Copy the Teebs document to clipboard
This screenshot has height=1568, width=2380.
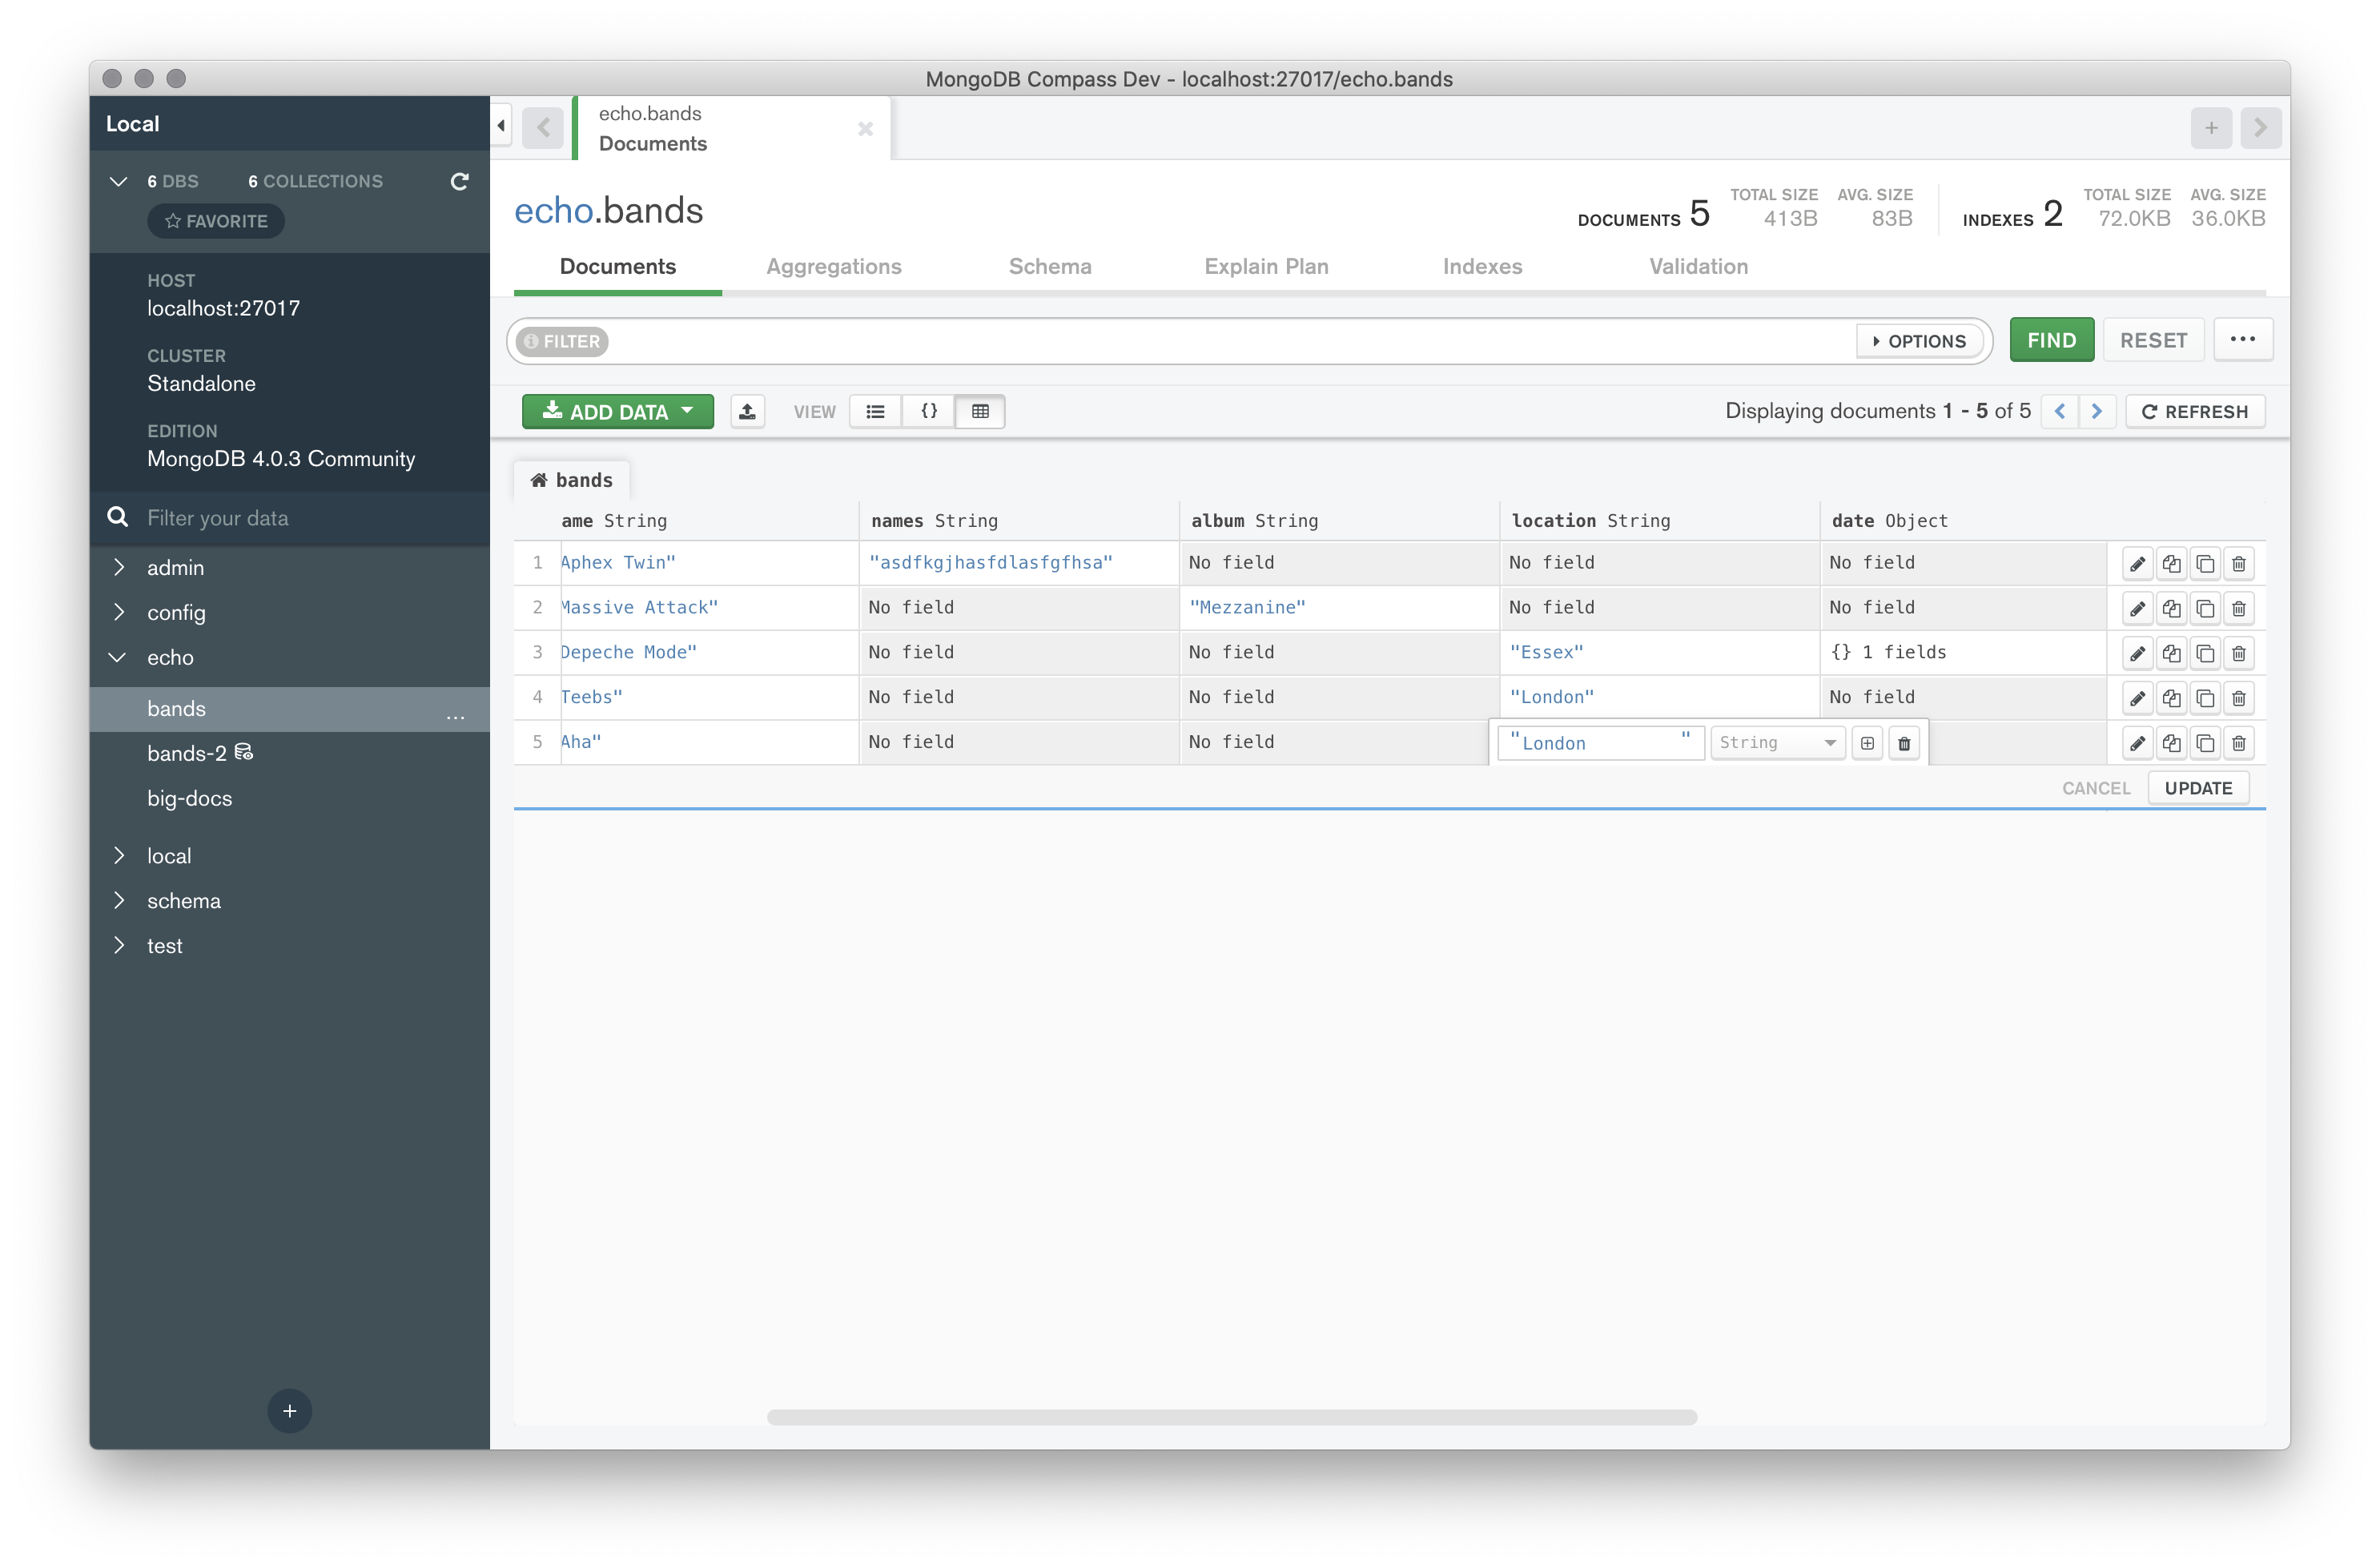(2171, 699)
